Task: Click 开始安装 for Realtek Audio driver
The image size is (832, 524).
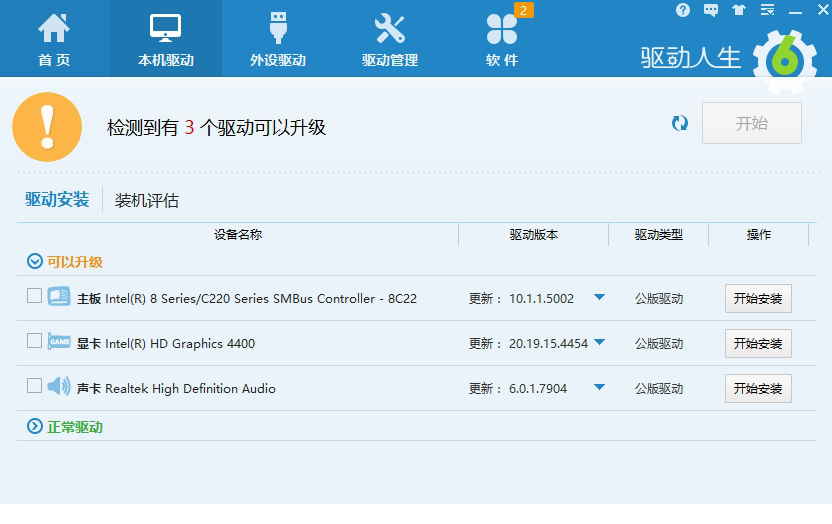Action: coord(758,389)
